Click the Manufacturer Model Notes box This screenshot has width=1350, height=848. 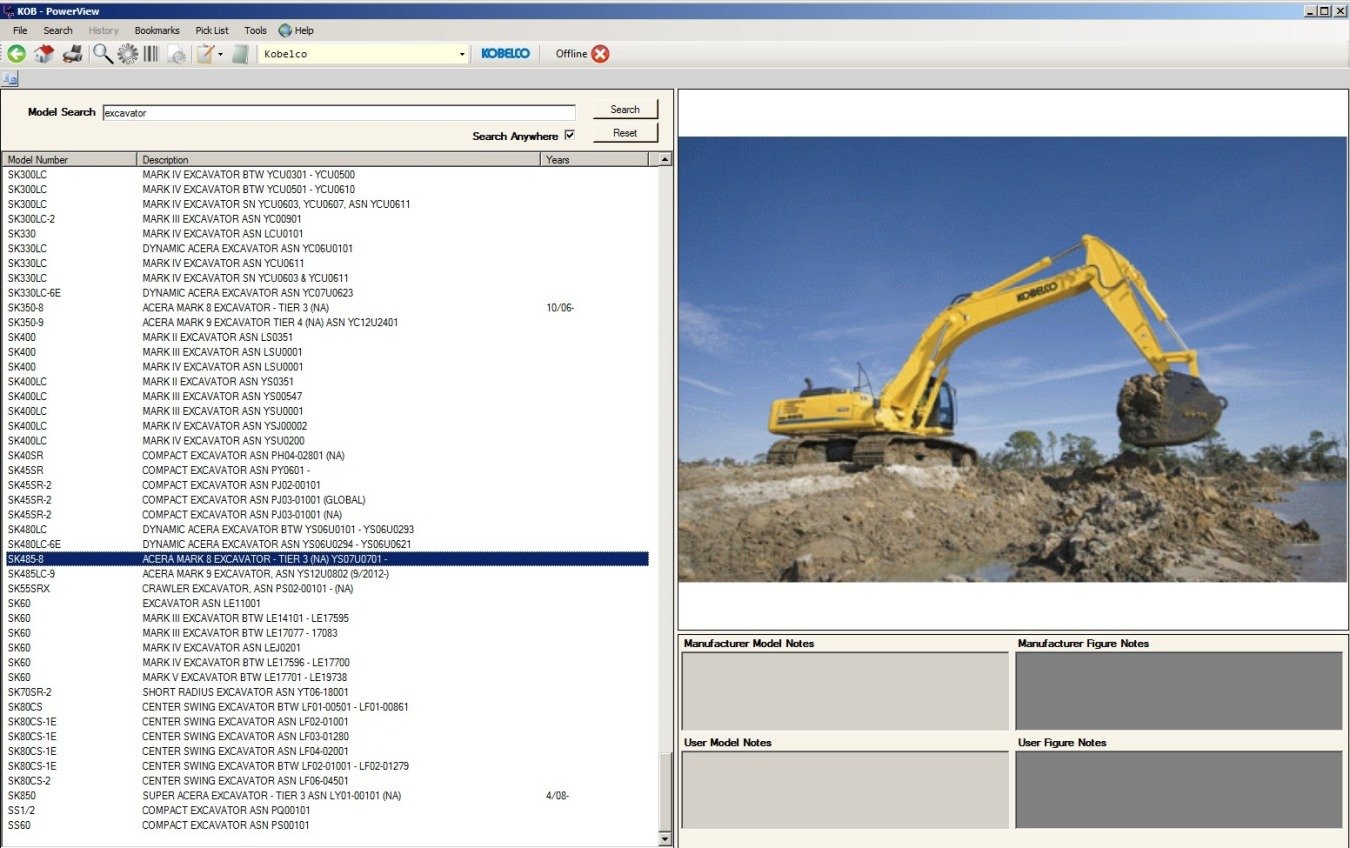845,691
